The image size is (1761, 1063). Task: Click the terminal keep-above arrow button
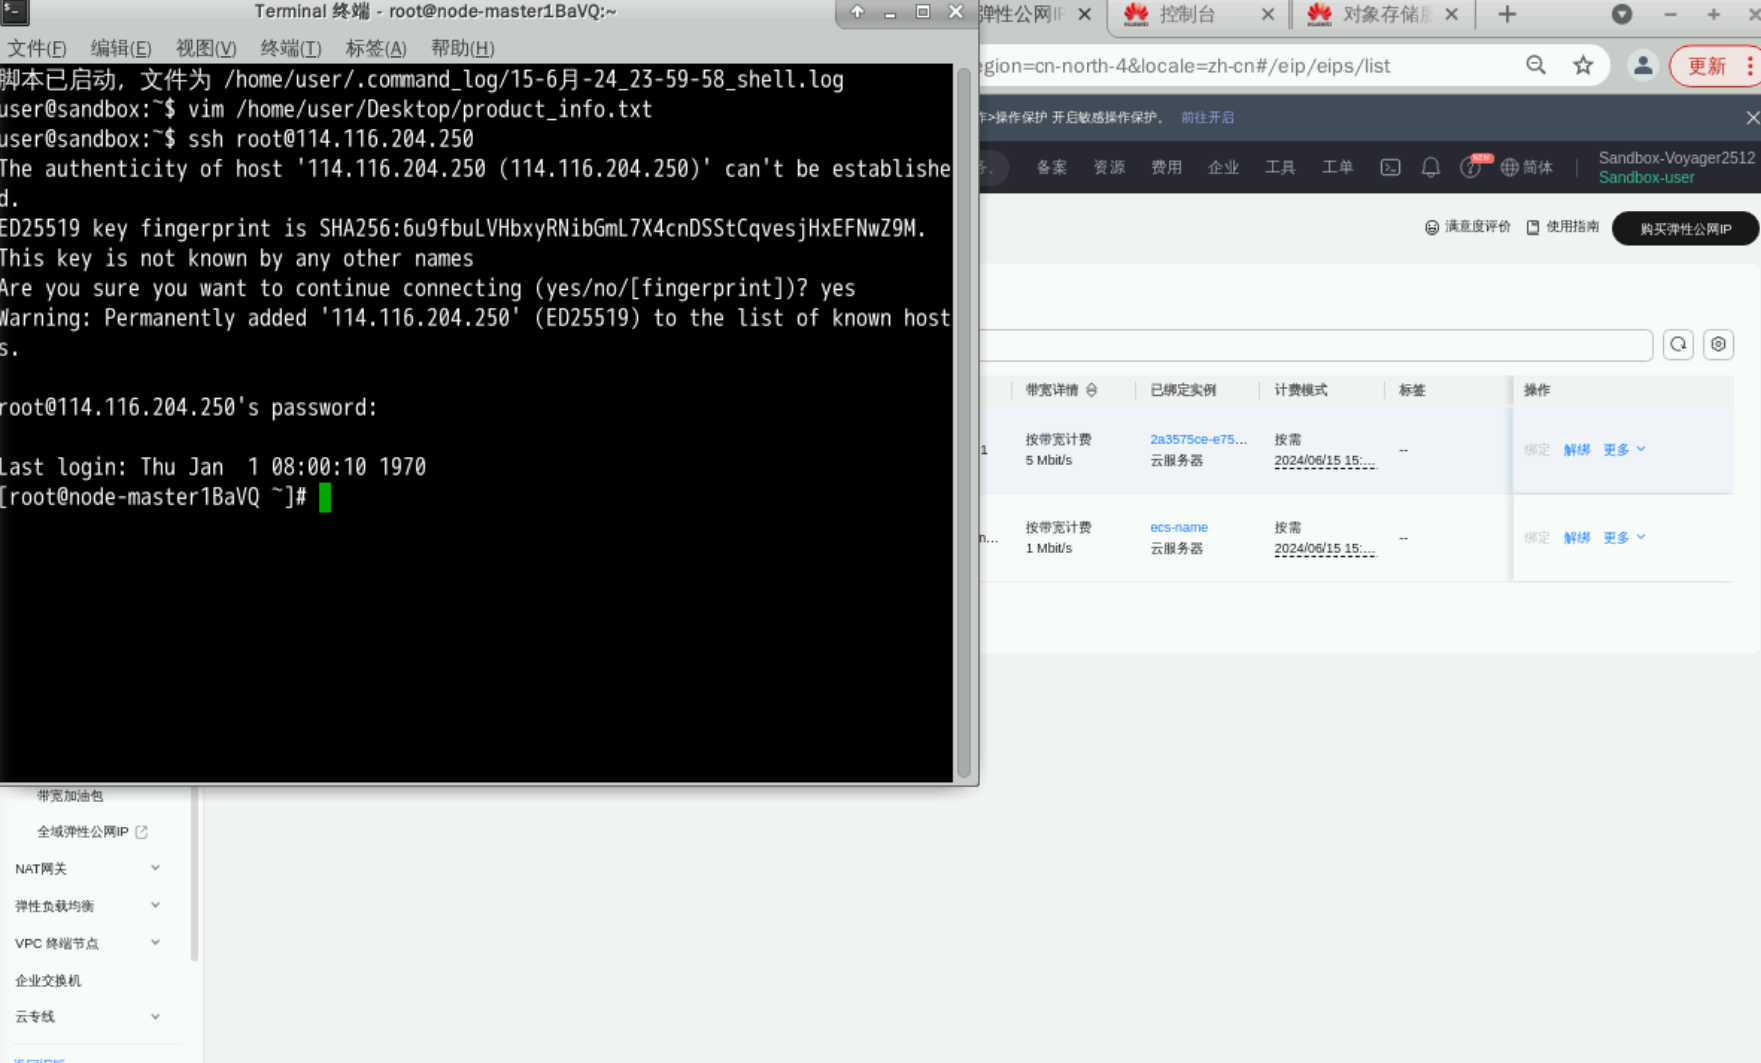(x=857, y=12)
